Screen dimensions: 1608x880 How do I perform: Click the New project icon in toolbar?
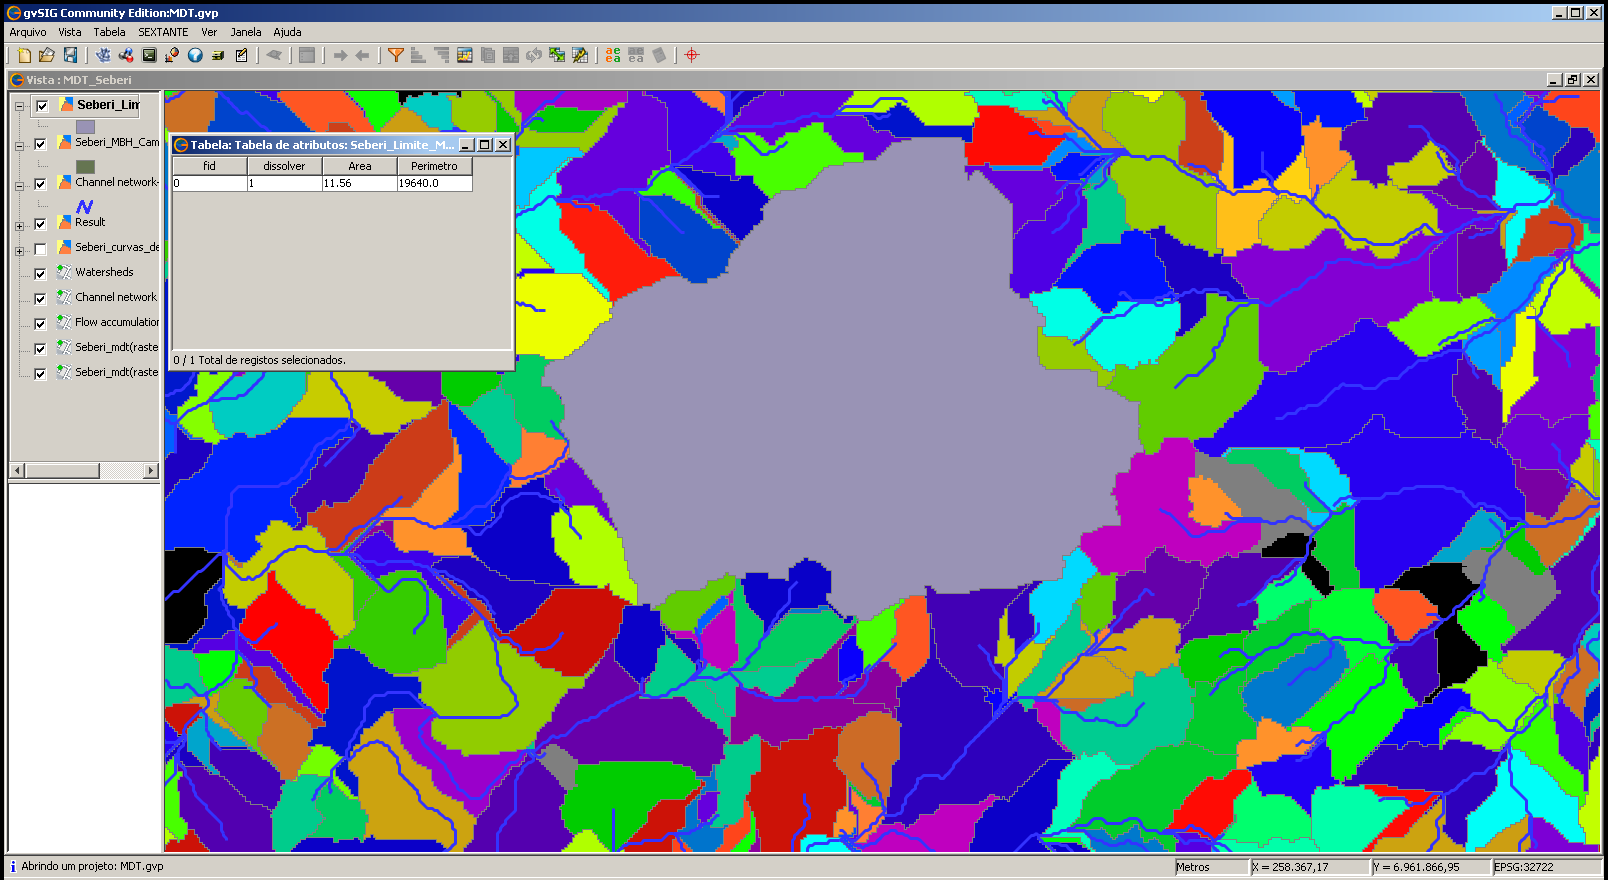click(24, 55)
